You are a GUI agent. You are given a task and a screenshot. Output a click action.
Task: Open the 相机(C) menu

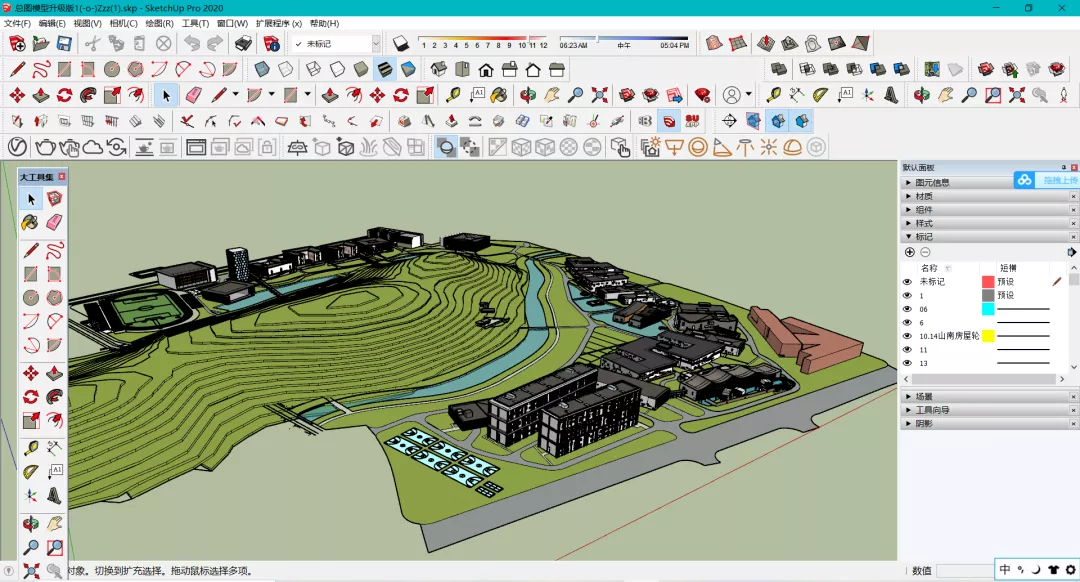tap(123, 23)
